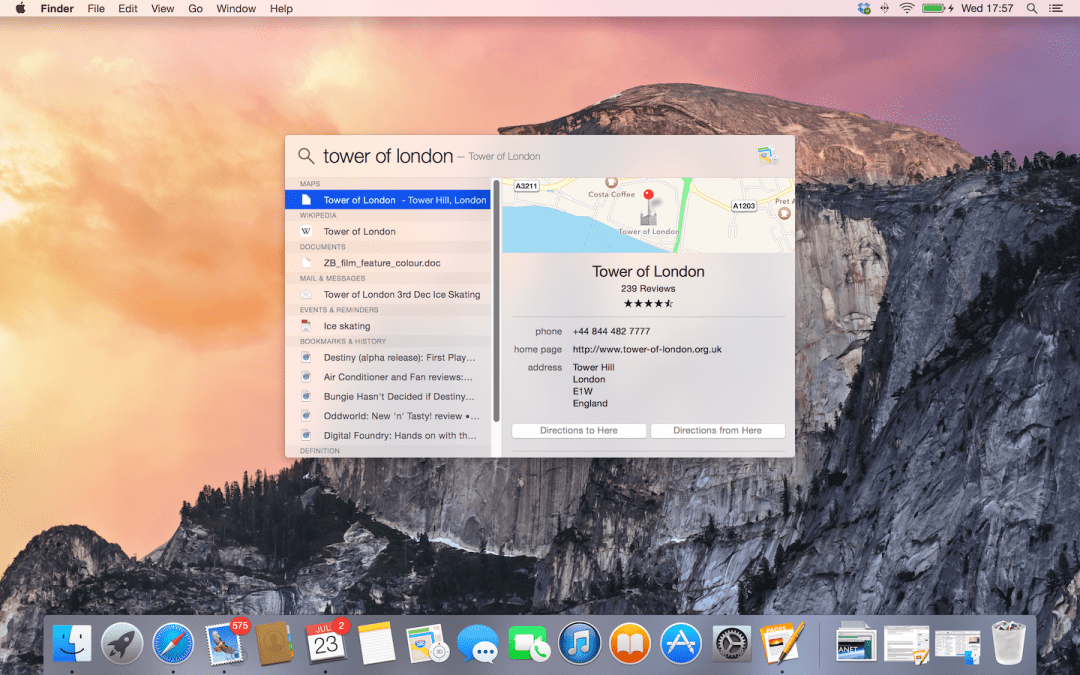Open Finder from the Dock

[72, 643]
